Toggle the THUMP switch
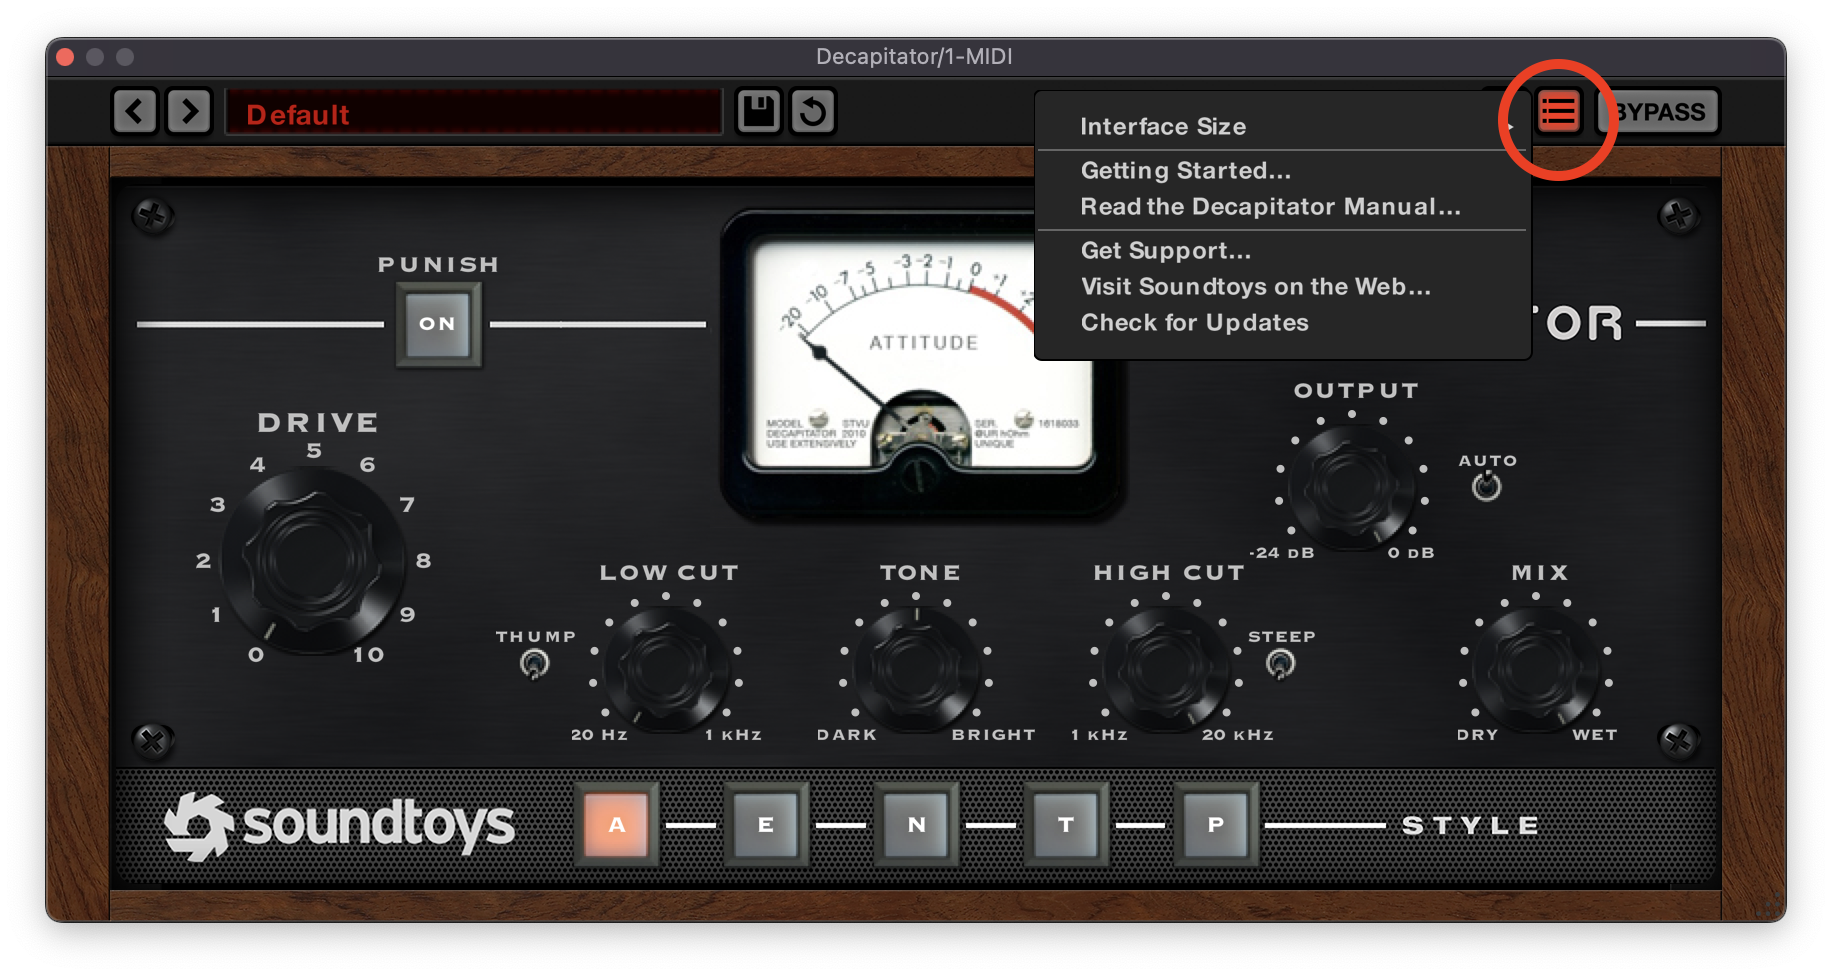 point(535,663)
